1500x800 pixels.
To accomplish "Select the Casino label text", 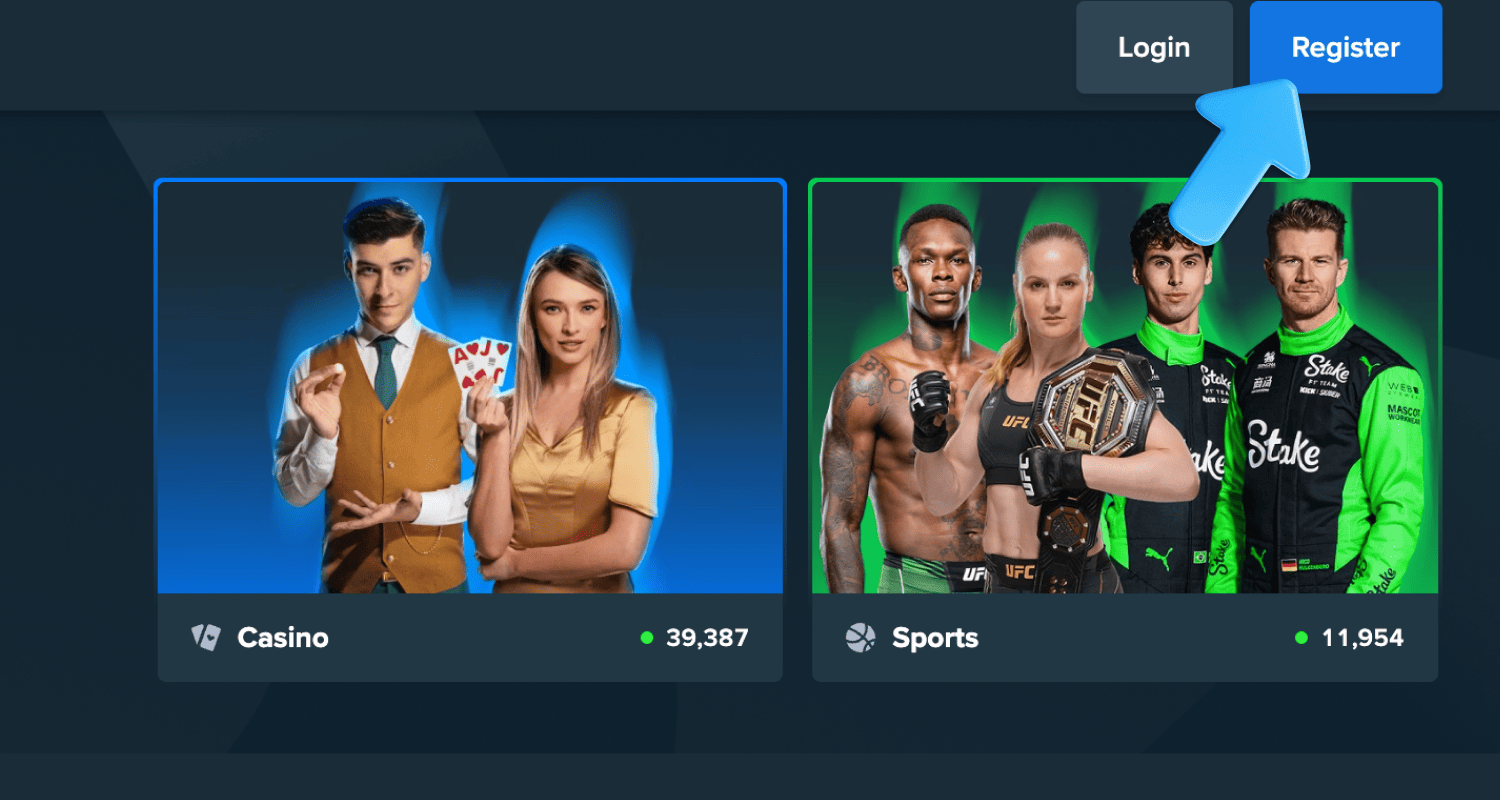I will (x=283, y=638).
